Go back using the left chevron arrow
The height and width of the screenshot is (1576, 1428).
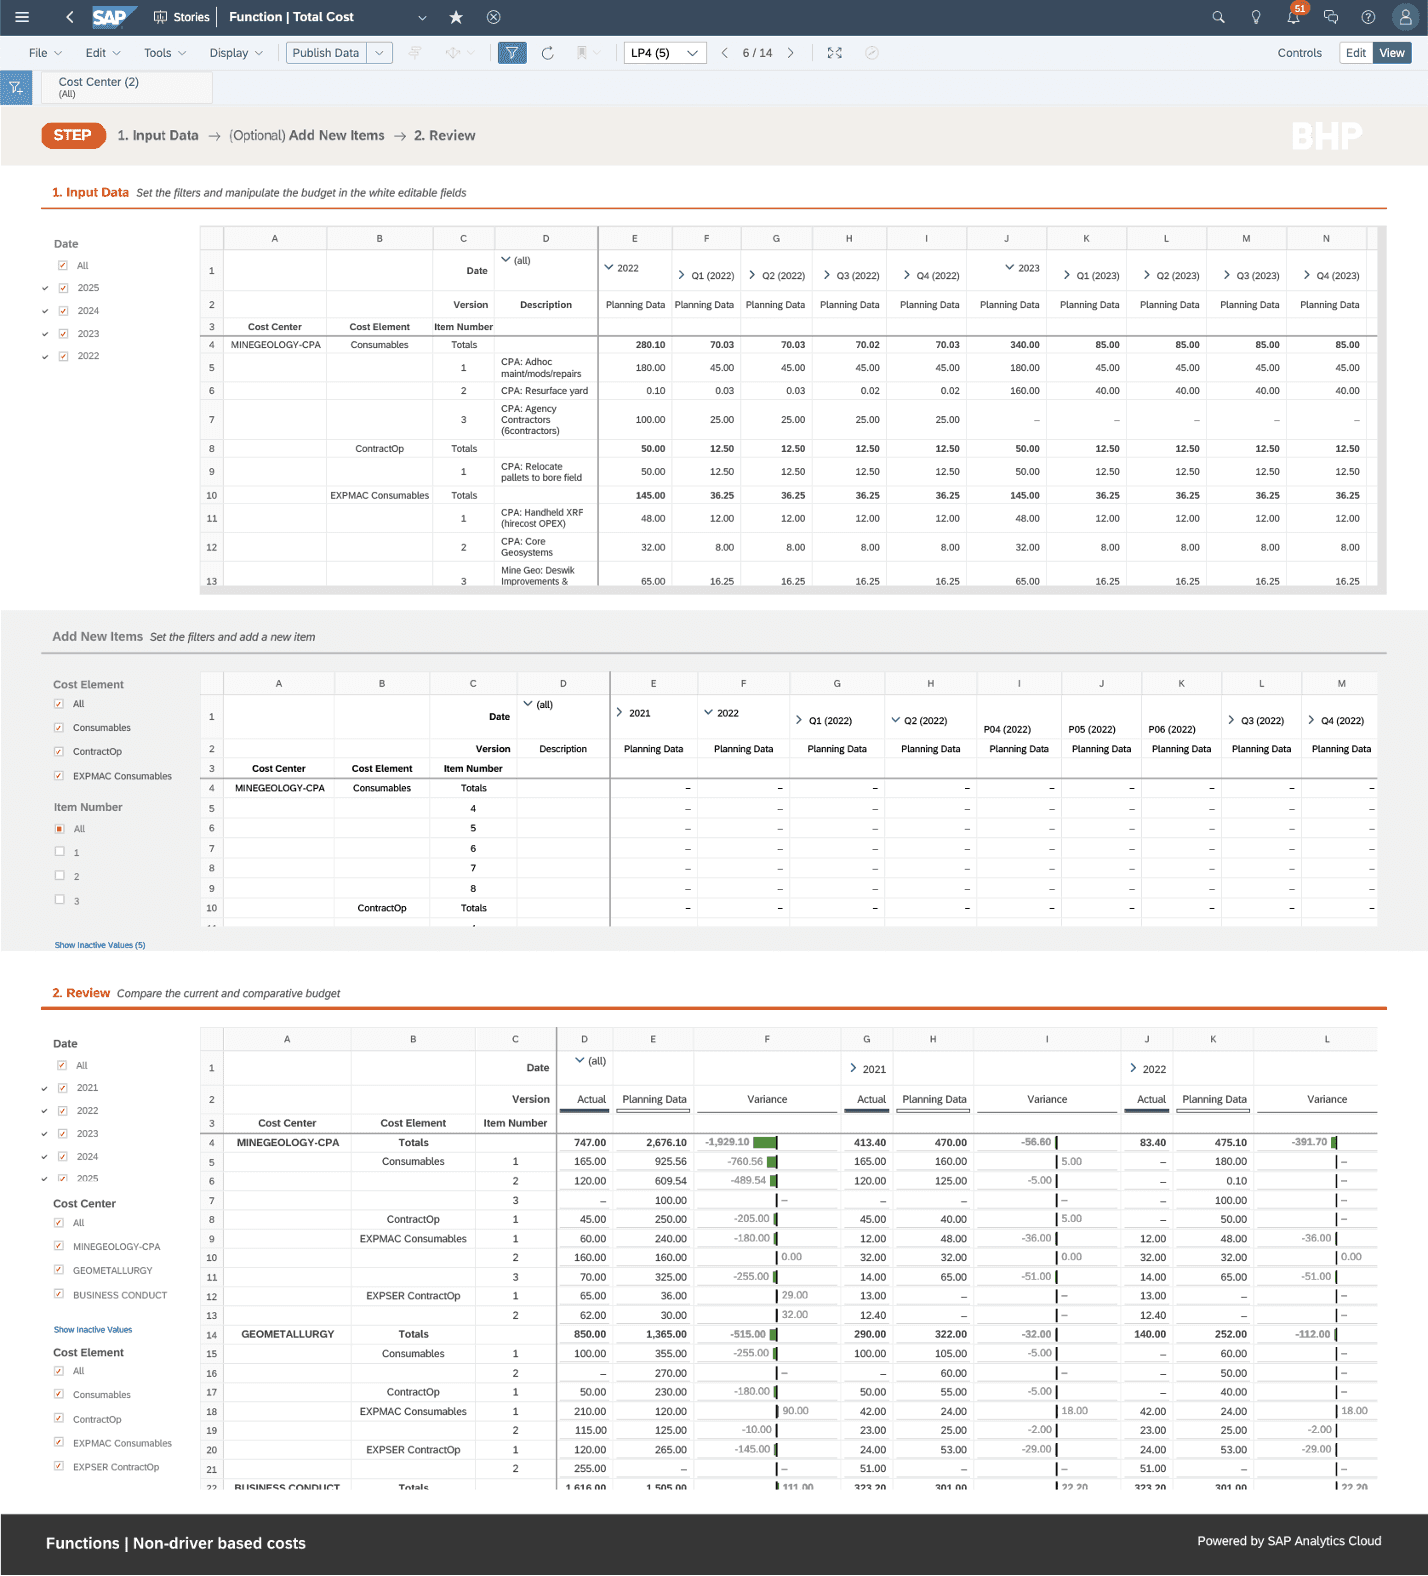point(69,17)
